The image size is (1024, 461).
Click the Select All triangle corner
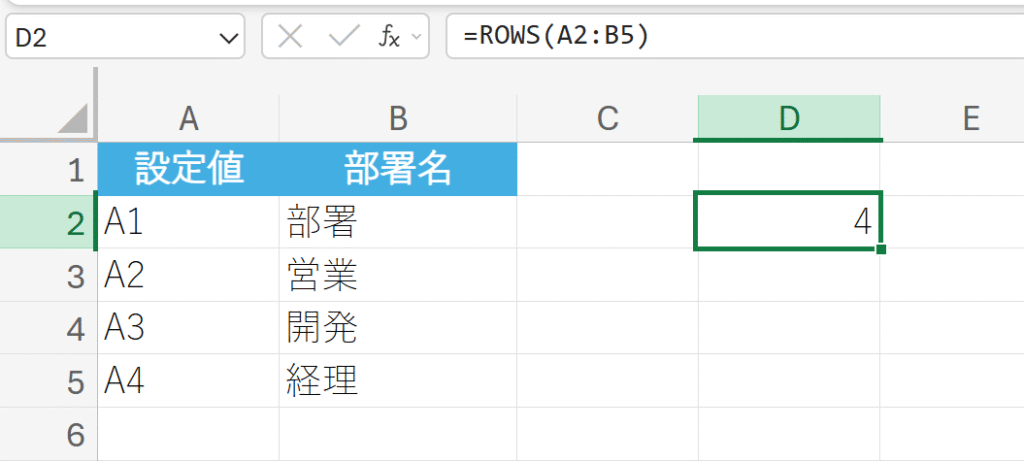pyautogui.click(x=73, y=119)
